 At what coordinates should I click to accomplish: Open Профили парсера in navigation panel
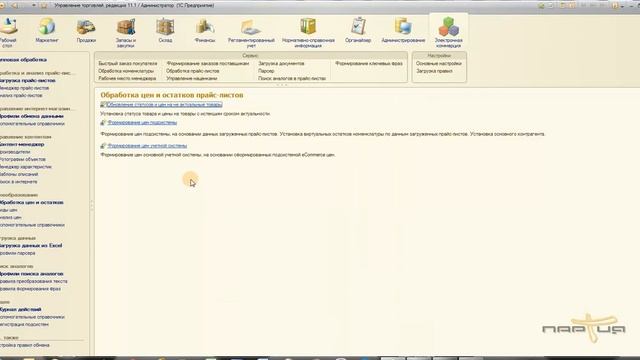(18, 253)
